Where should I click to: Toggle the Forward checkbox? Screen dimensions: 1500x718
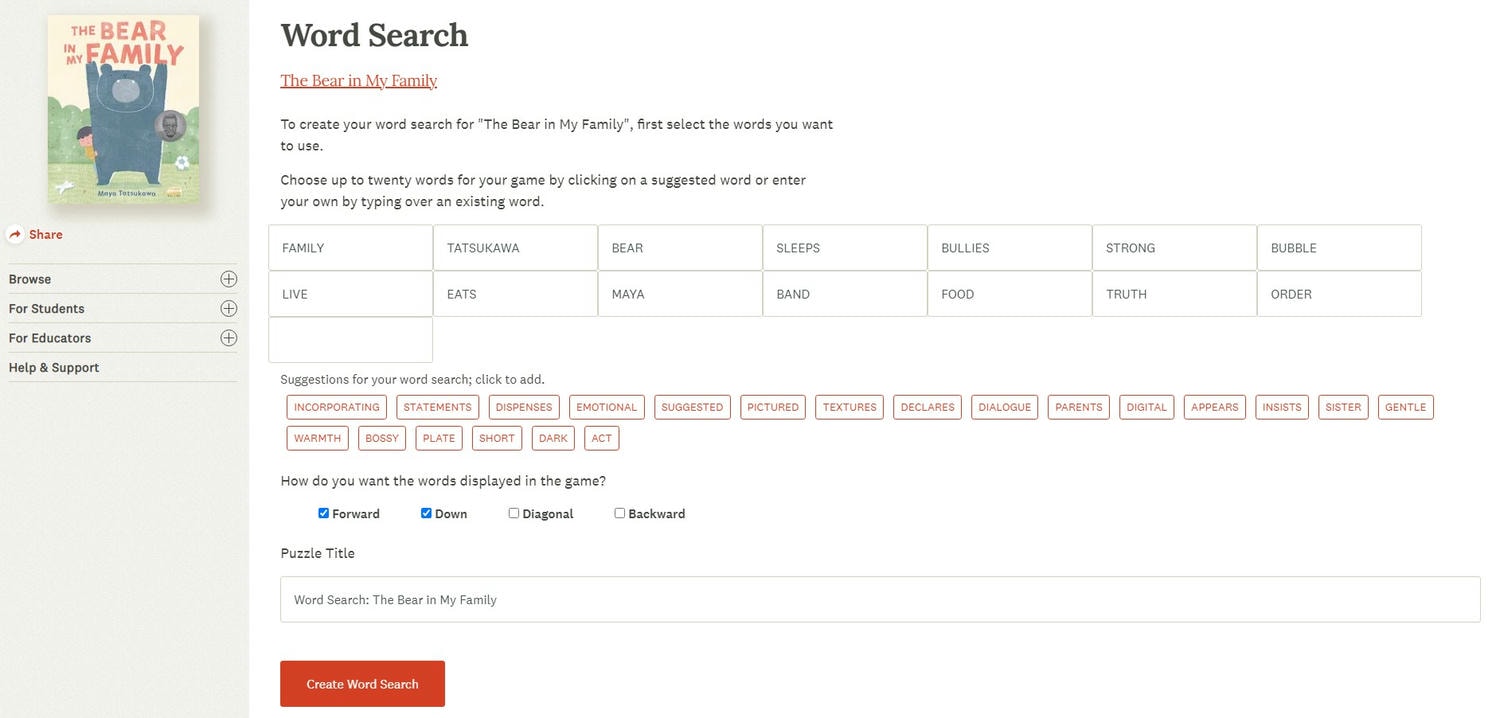click(x=323, y=513)
